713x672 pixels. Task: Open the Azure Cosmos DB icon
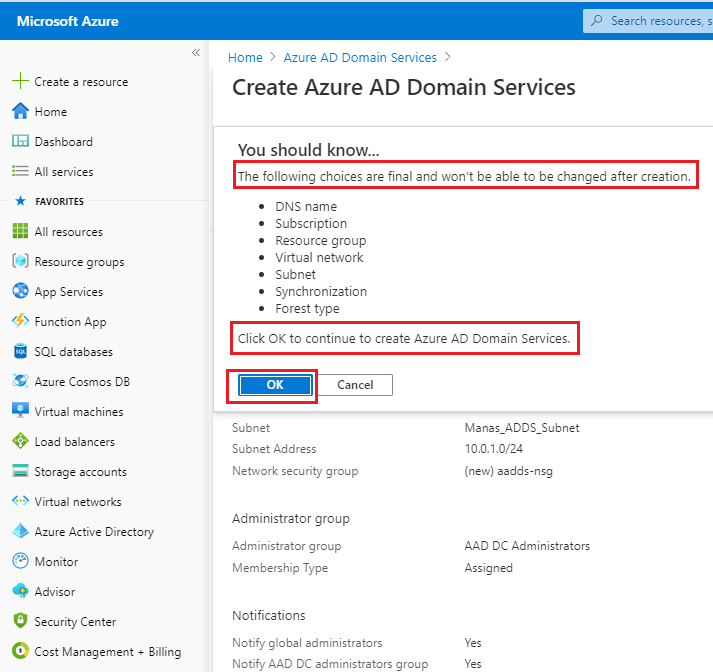tap(20, 382)
